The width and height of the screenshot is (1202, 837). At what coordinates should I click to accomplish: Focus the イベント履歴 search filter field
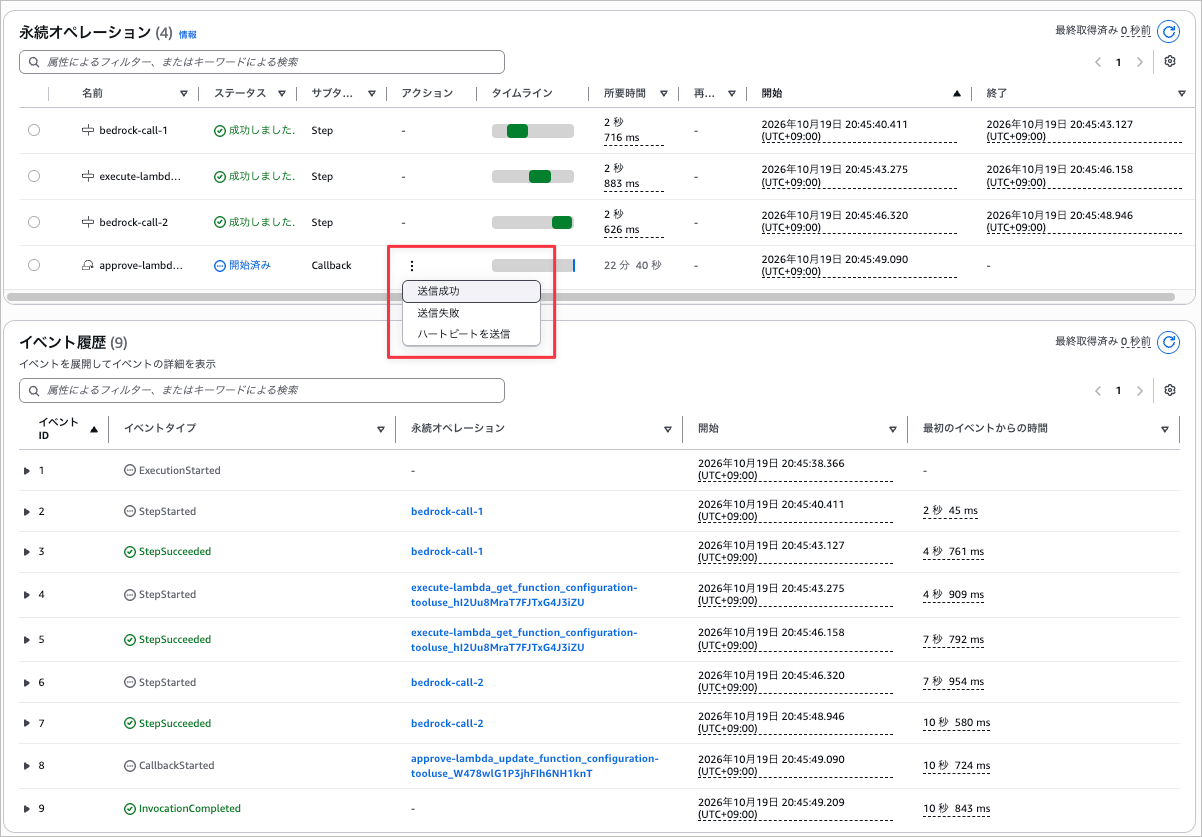click(262, 390)
